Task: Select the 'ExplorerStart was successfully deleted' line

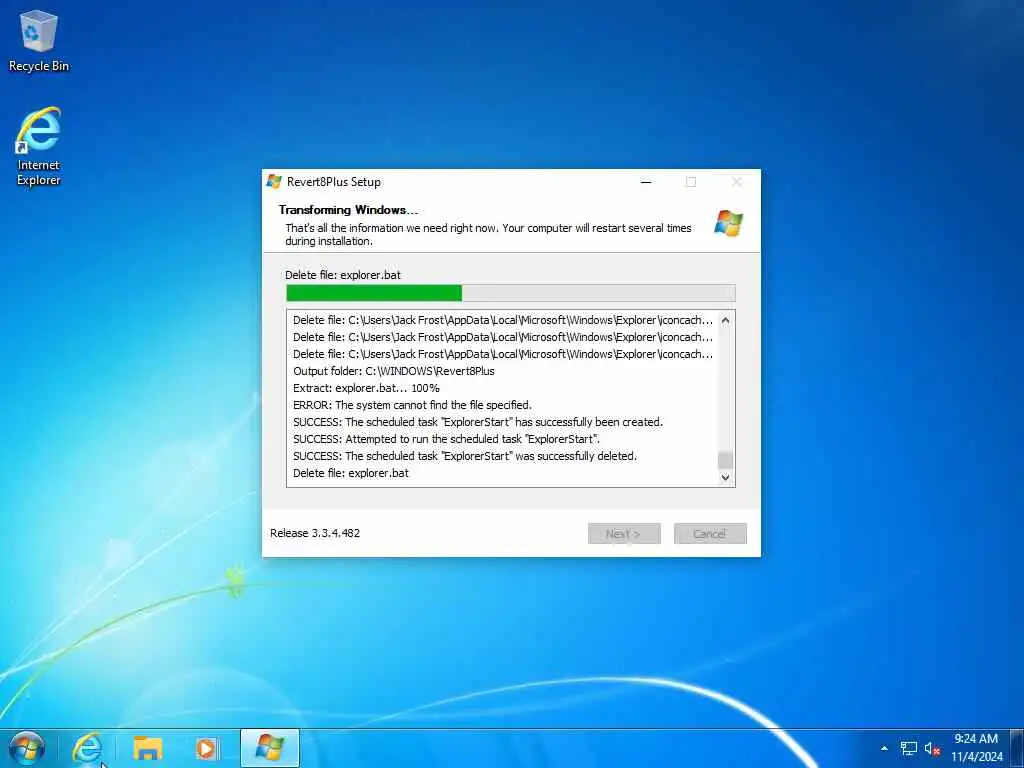Action: 464,456
